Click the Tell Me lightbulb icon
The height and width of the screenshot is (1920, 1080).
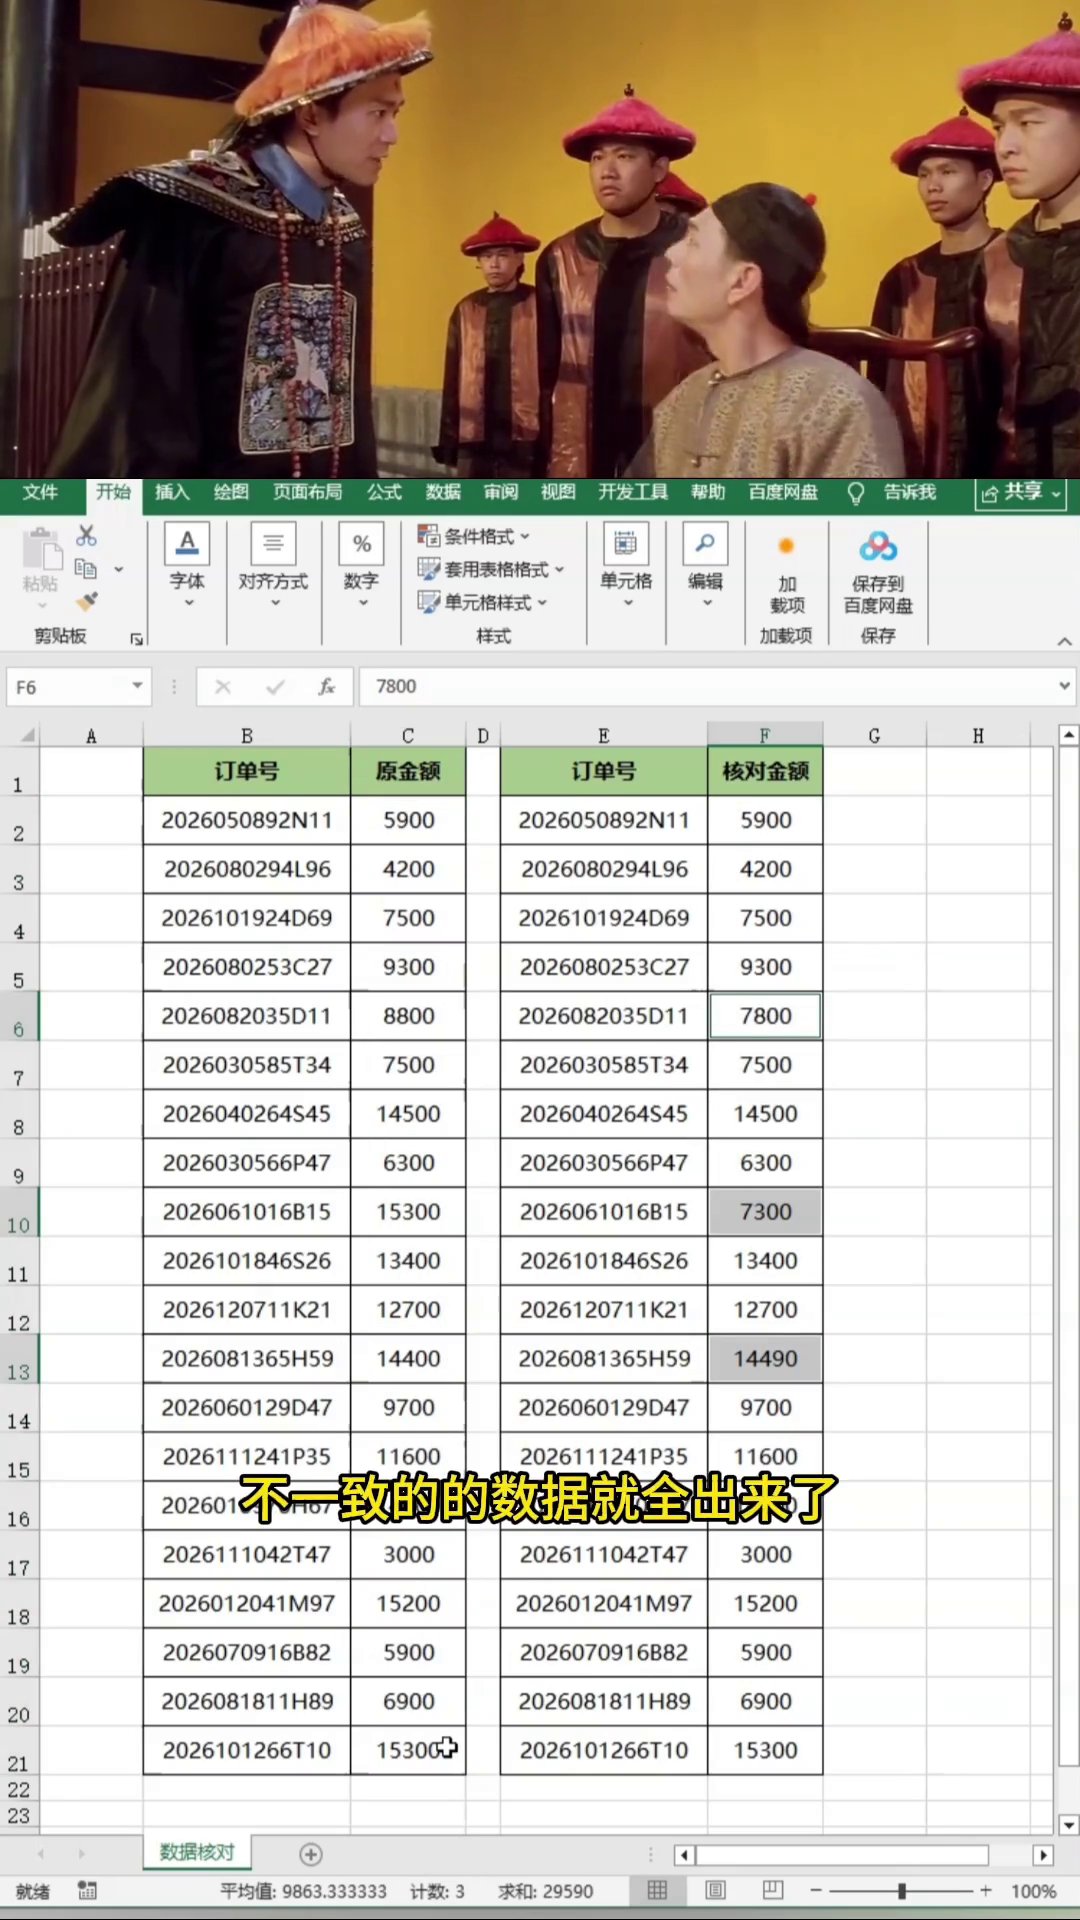click(855, 493)
